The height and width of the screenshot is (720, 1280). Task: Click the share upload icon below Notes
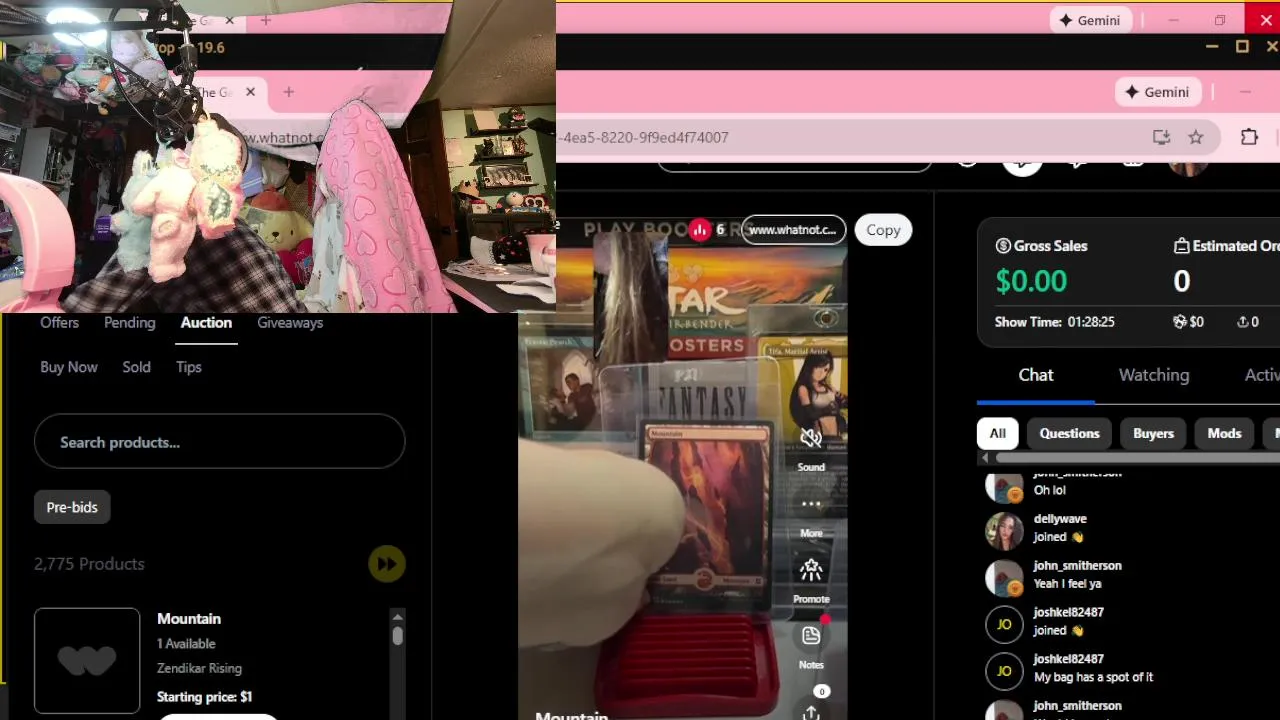pyautogui.click(x=811, y=712)
